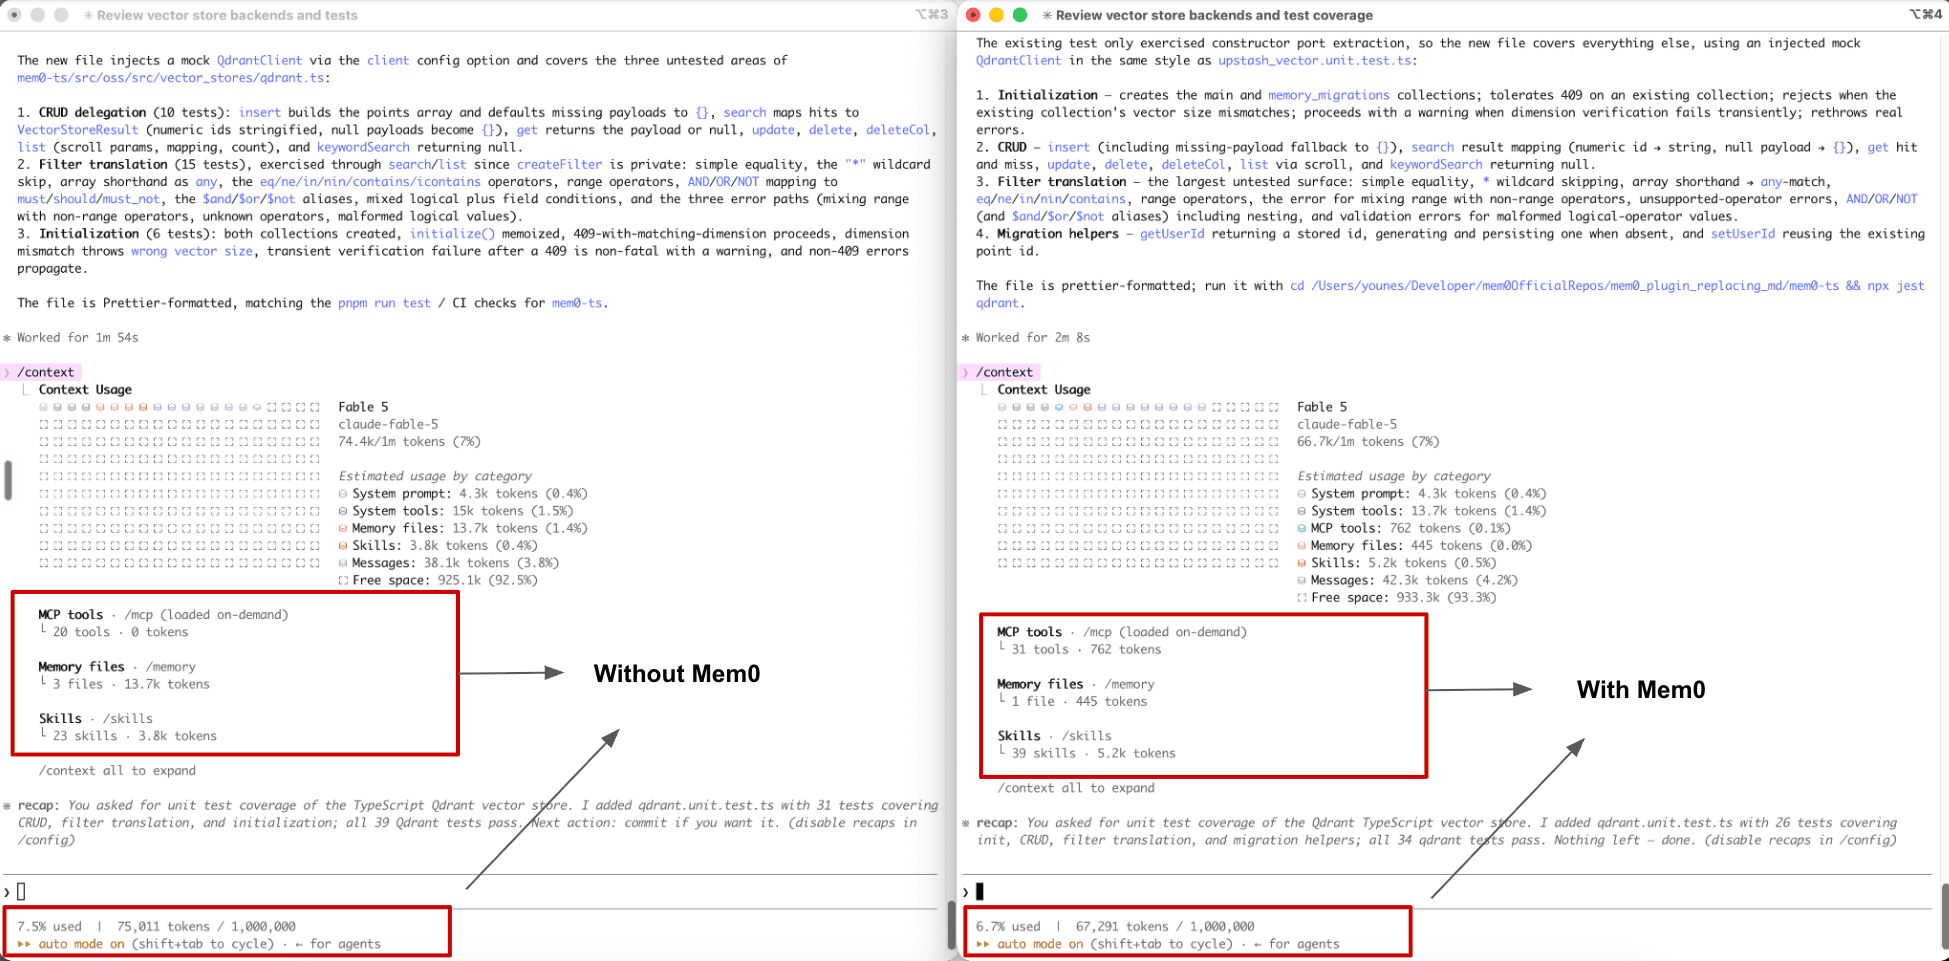
Task: Click the left pane's left-edge scrollbar thumb
Action: coord(8,480)
